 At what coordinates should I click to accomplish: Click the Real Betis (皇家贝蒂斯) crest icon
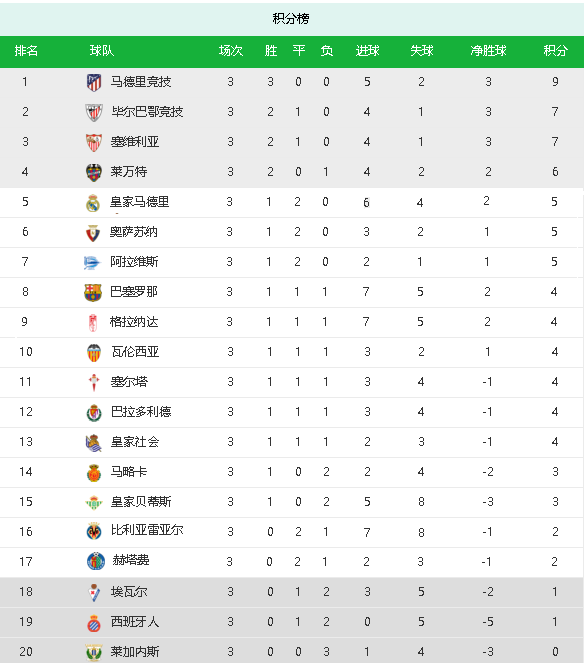pyautogui.click(x=94, y=502)
